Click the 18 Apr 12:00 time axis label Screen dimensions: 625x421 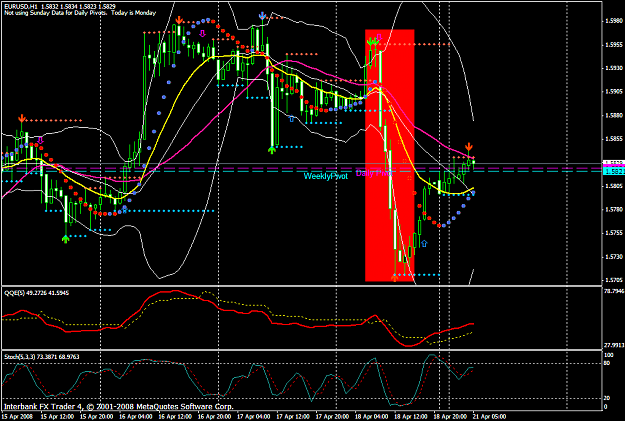pyautogui.click(x=411, y=417)
